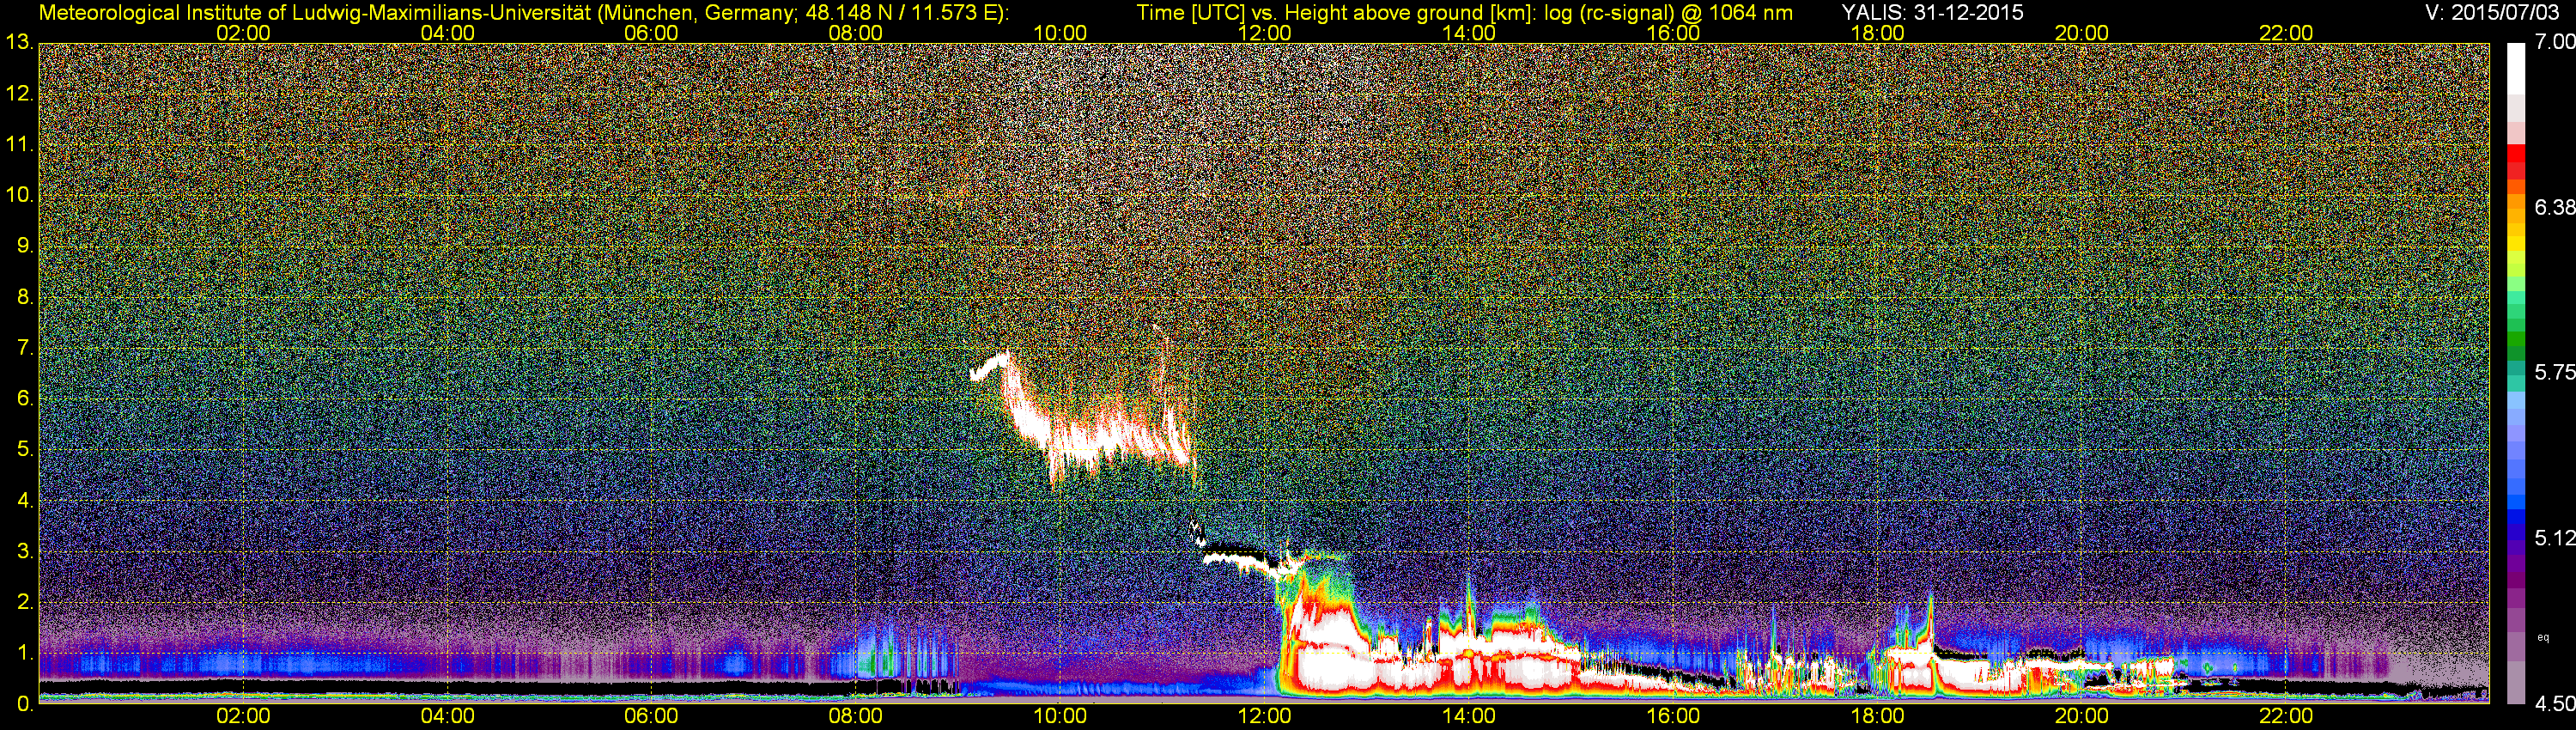This screenshot has height=730, width=2576.
Task: Click the 10. height axis label
Action: coord(19,195)
